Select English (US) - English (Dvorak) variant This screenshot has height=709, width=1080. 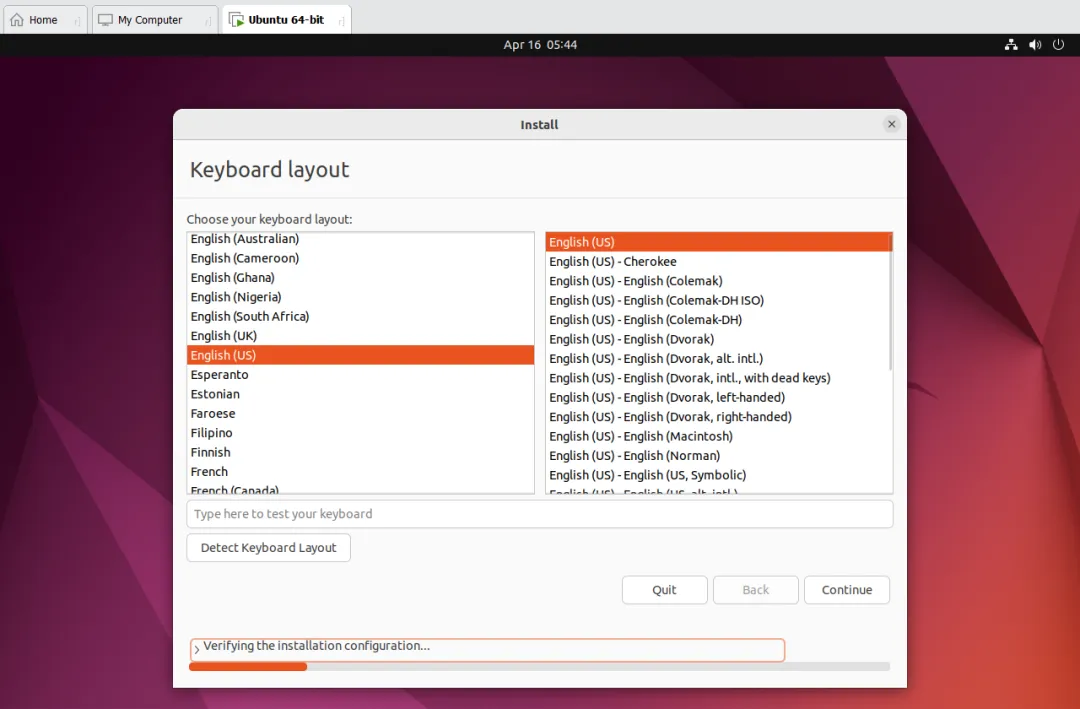[717, 339]
